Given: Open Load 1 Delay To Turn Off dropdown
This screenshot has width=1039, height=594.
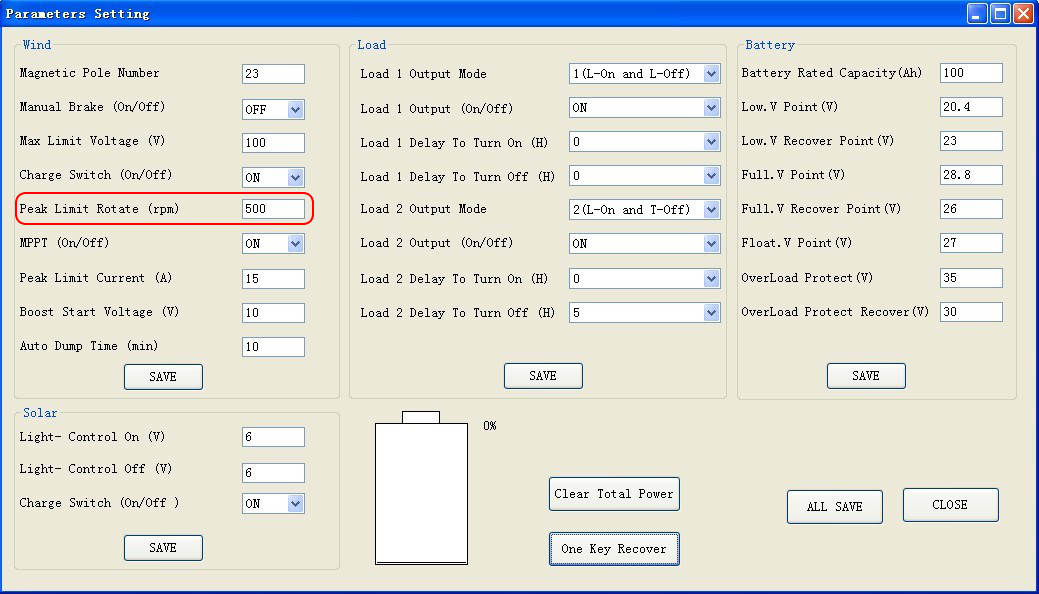Looking at the screenshot, I should (645, 176).
